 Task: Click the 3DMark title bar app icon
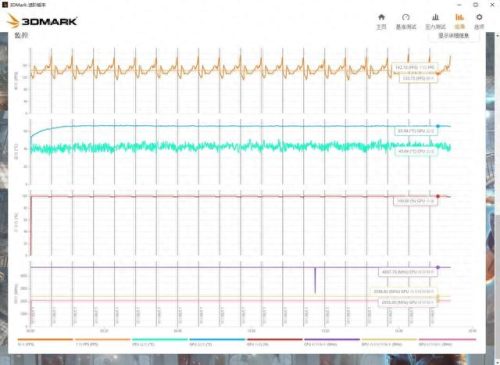(x=5, y=5)
